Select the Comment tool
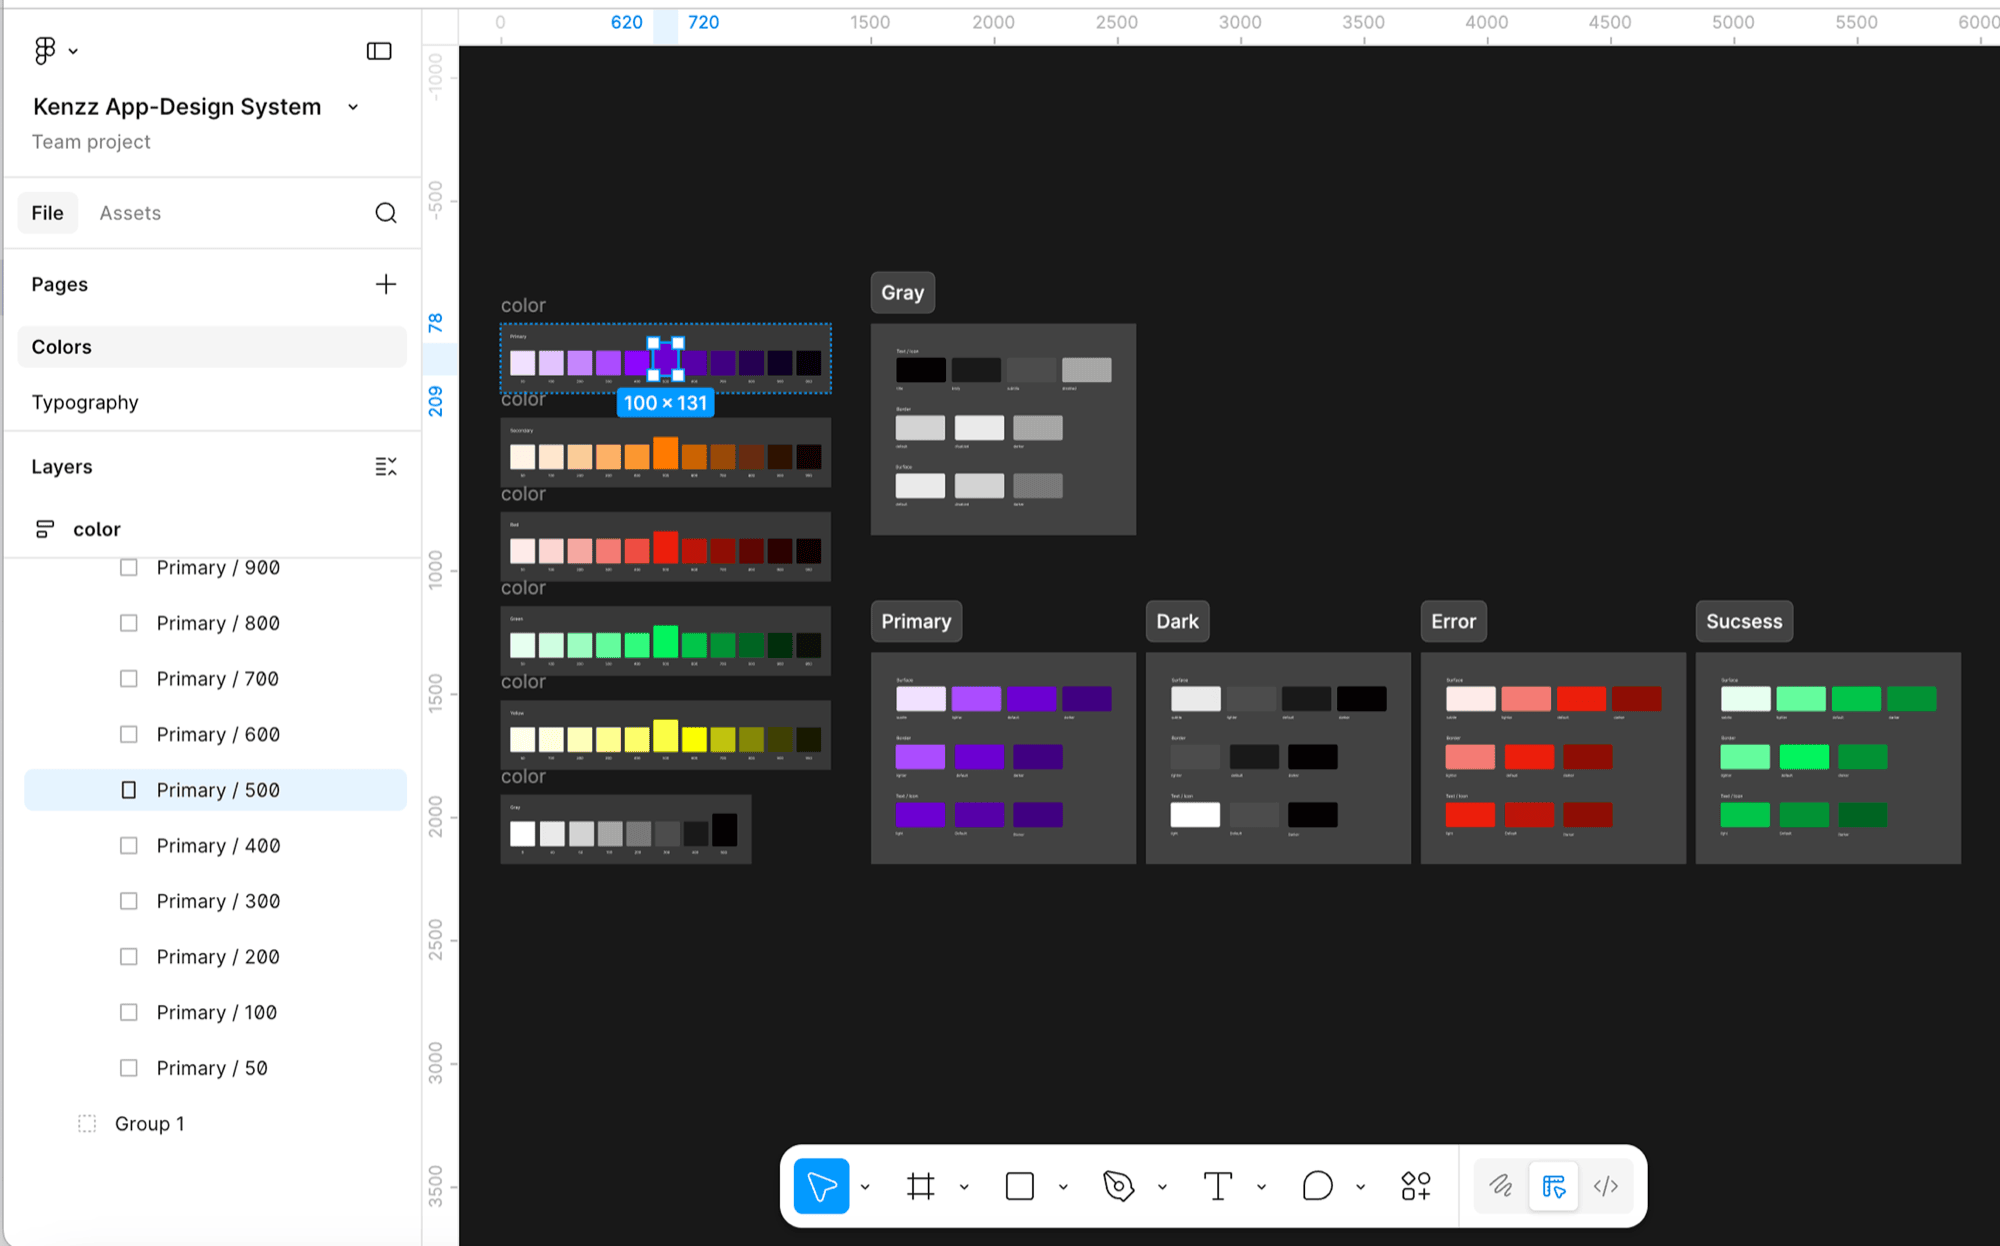This screenshot has height=1246, width=2000. tap(1317, 1186)
